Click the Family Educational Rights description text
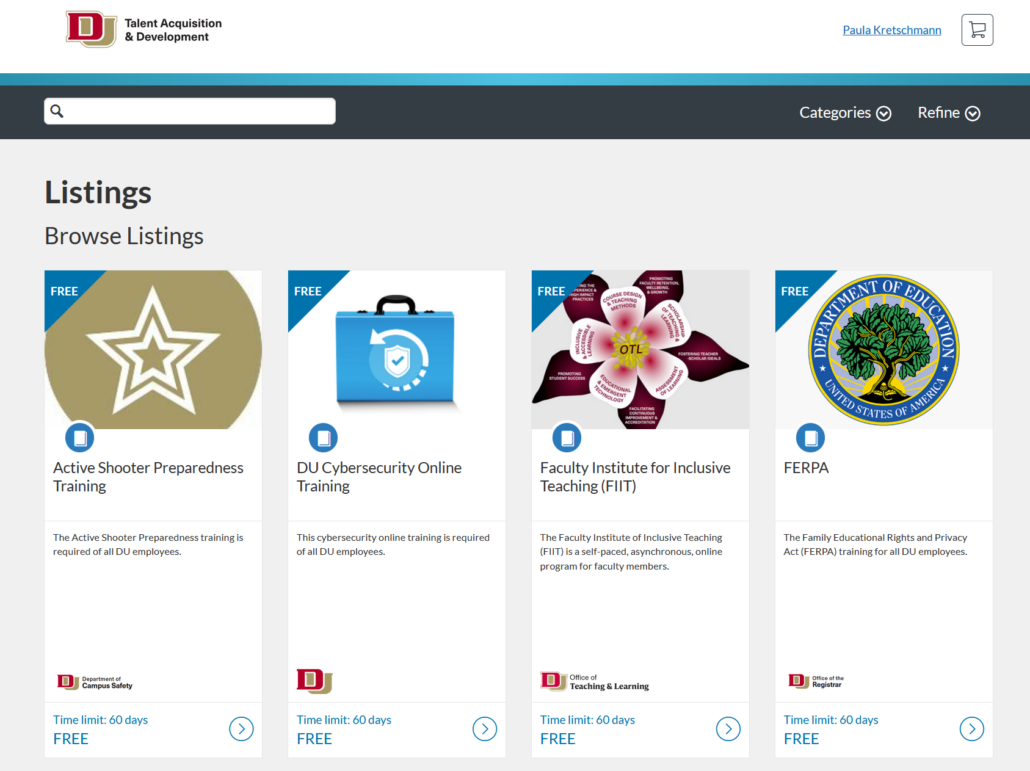Image resolution: width=1030 pixels, height=771 pixels. tap(876, 544)
